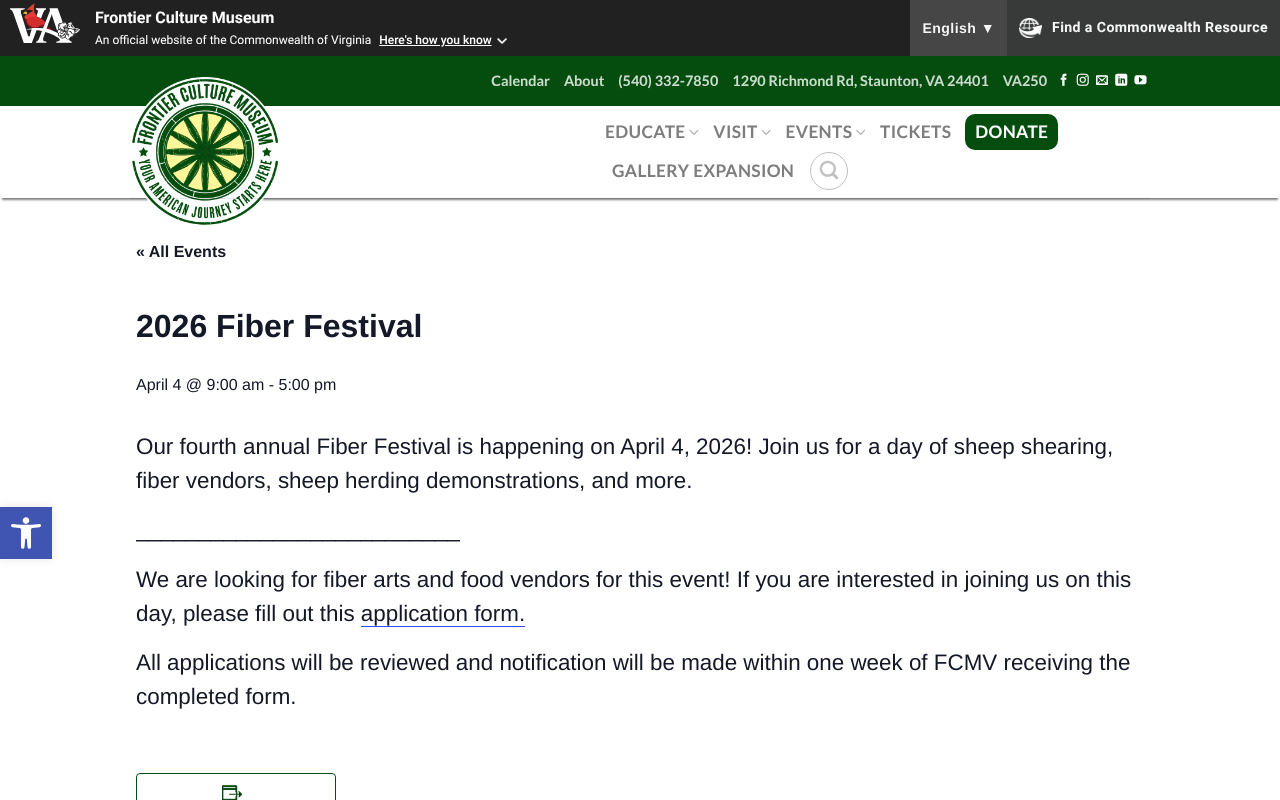Open the LinkedIn social icon

click(1121, 80)
